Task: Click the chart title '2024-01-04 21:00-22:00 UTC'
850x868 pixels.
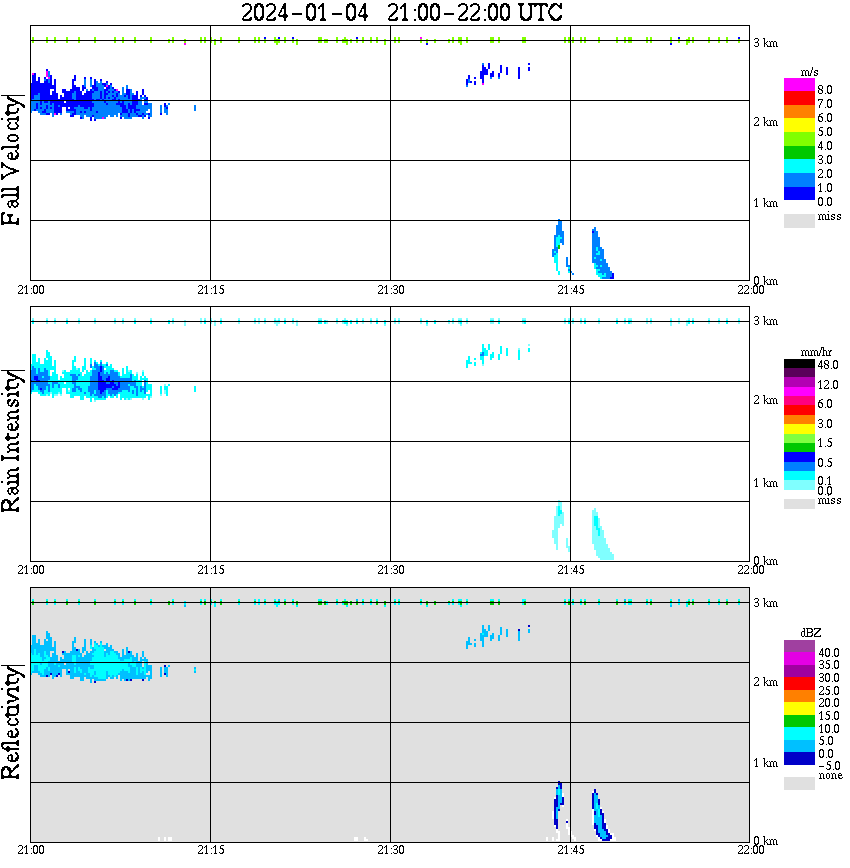Action: 401,12
